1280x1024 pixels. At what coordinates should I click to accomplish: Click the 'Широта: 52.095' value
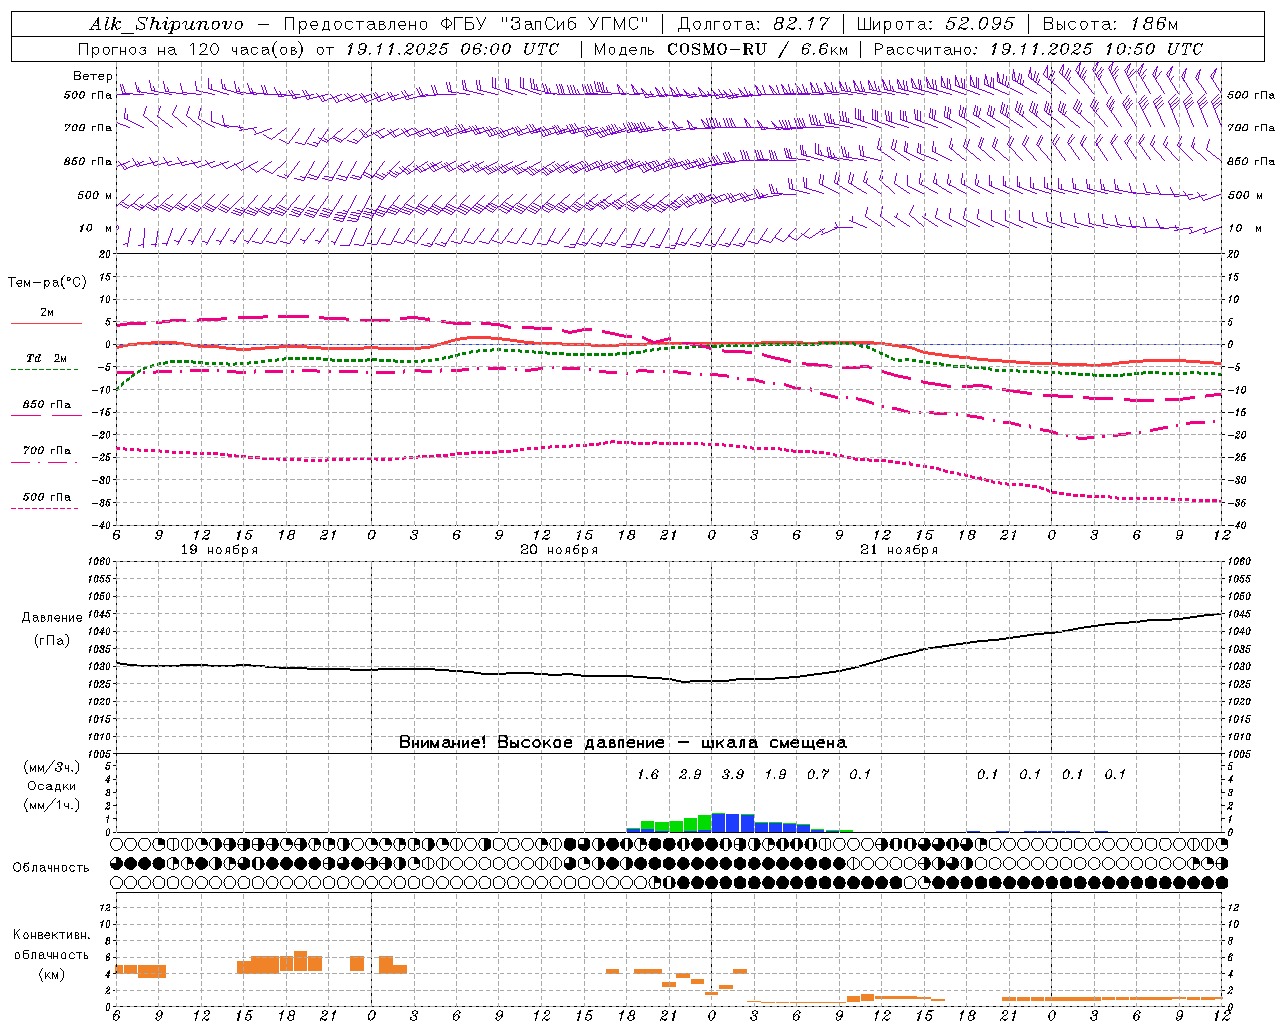(x=936, y=24)
